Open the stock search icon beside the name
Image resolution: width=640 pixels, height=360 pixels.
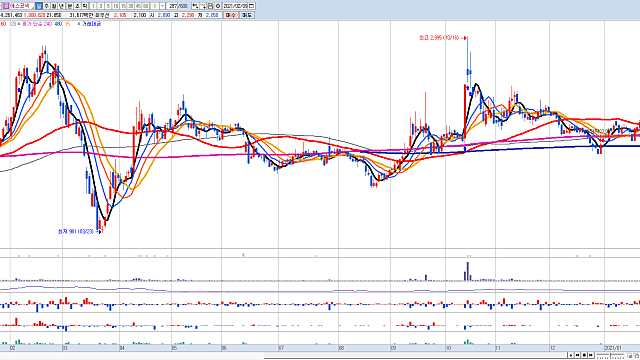coord(5,6)
